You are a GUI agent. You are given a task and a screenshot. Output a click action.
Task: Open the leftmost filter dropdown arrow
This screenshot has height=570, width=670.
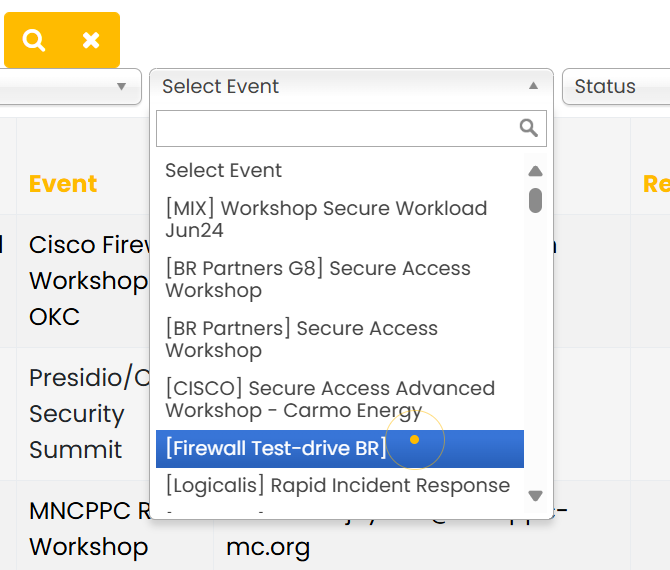(122, 86)
